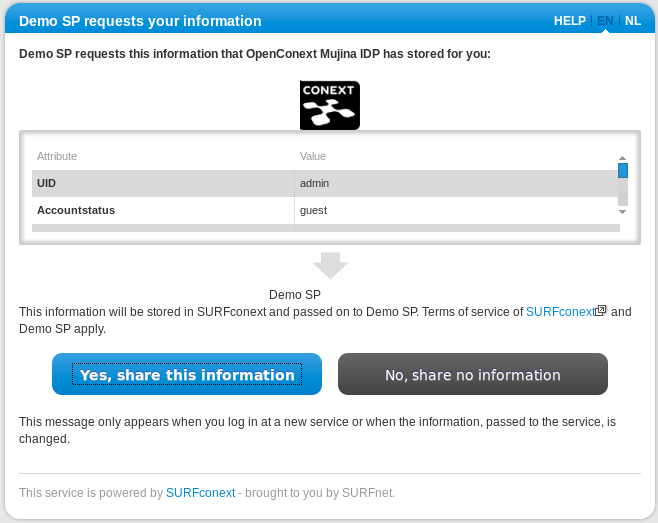Click the Demo SP label below arrow
Image resolution: width=658 pixels, height=523 pixels.
click(x=295, y=295)
